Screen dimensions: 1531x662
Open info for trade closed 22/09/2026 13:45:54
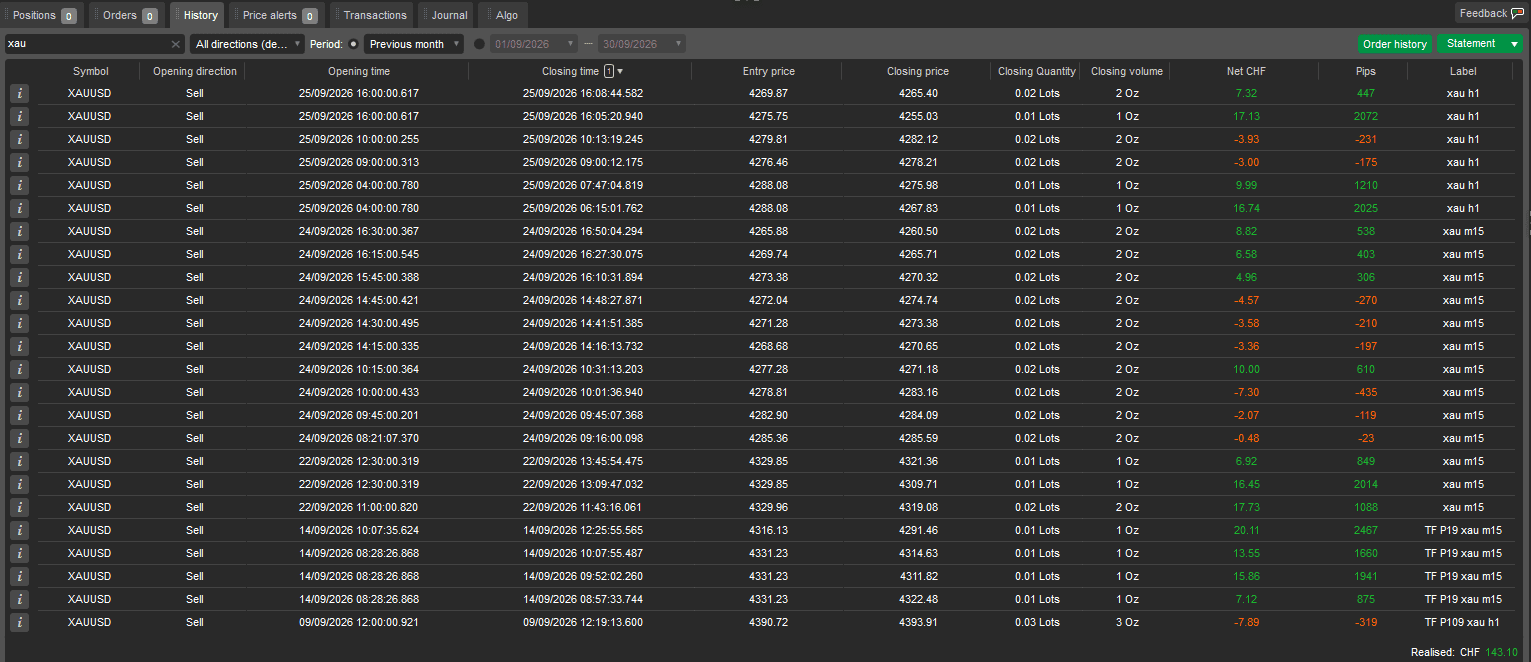[x=19, y=461]
